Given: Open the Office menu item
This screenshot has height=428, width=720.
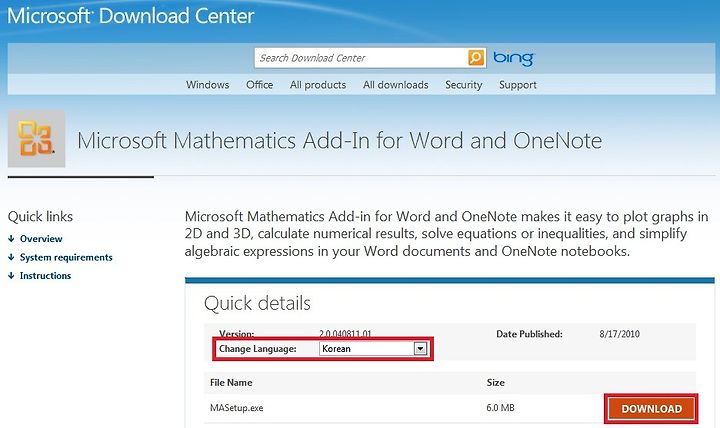Looking at the screenshot, I should [259, 85].
